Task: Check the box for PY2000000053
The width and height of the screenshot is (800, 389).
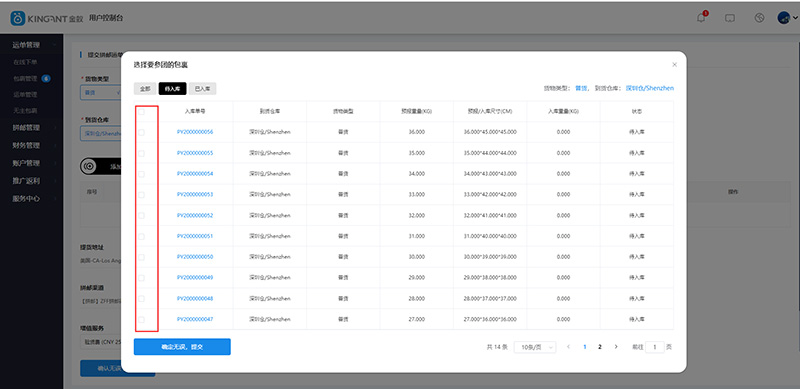Action: point(141,194)
